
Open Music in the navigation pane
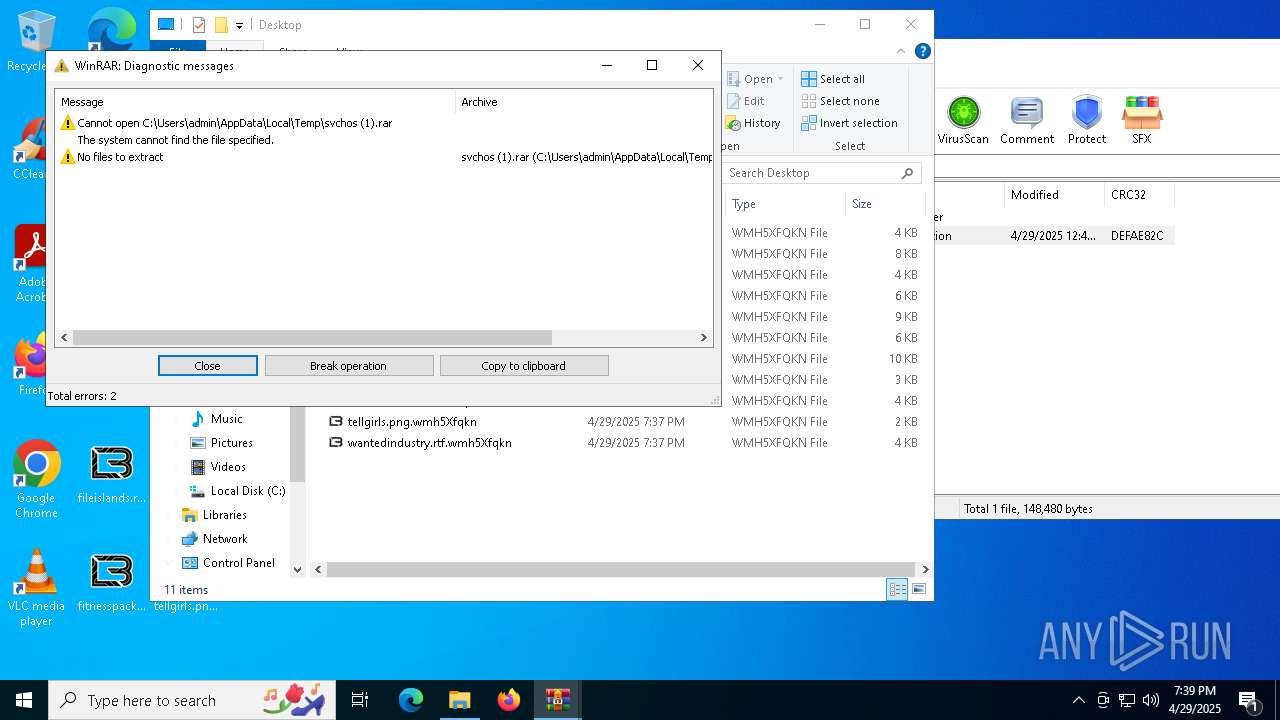[217, 419]
